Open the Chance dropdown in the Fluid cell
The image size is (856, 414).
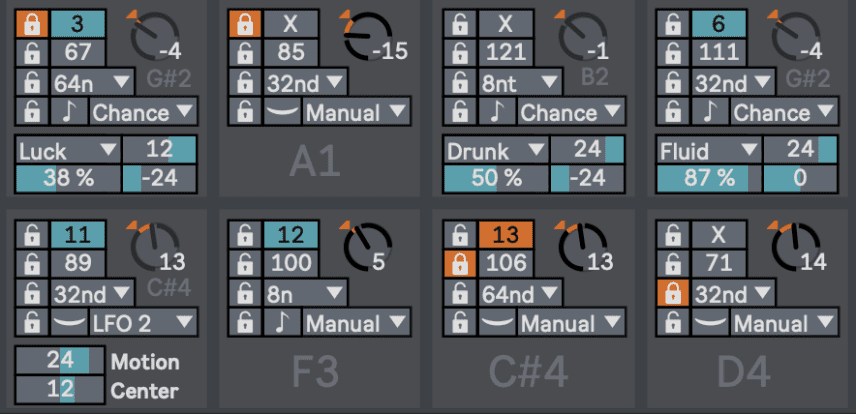[784, 112]
